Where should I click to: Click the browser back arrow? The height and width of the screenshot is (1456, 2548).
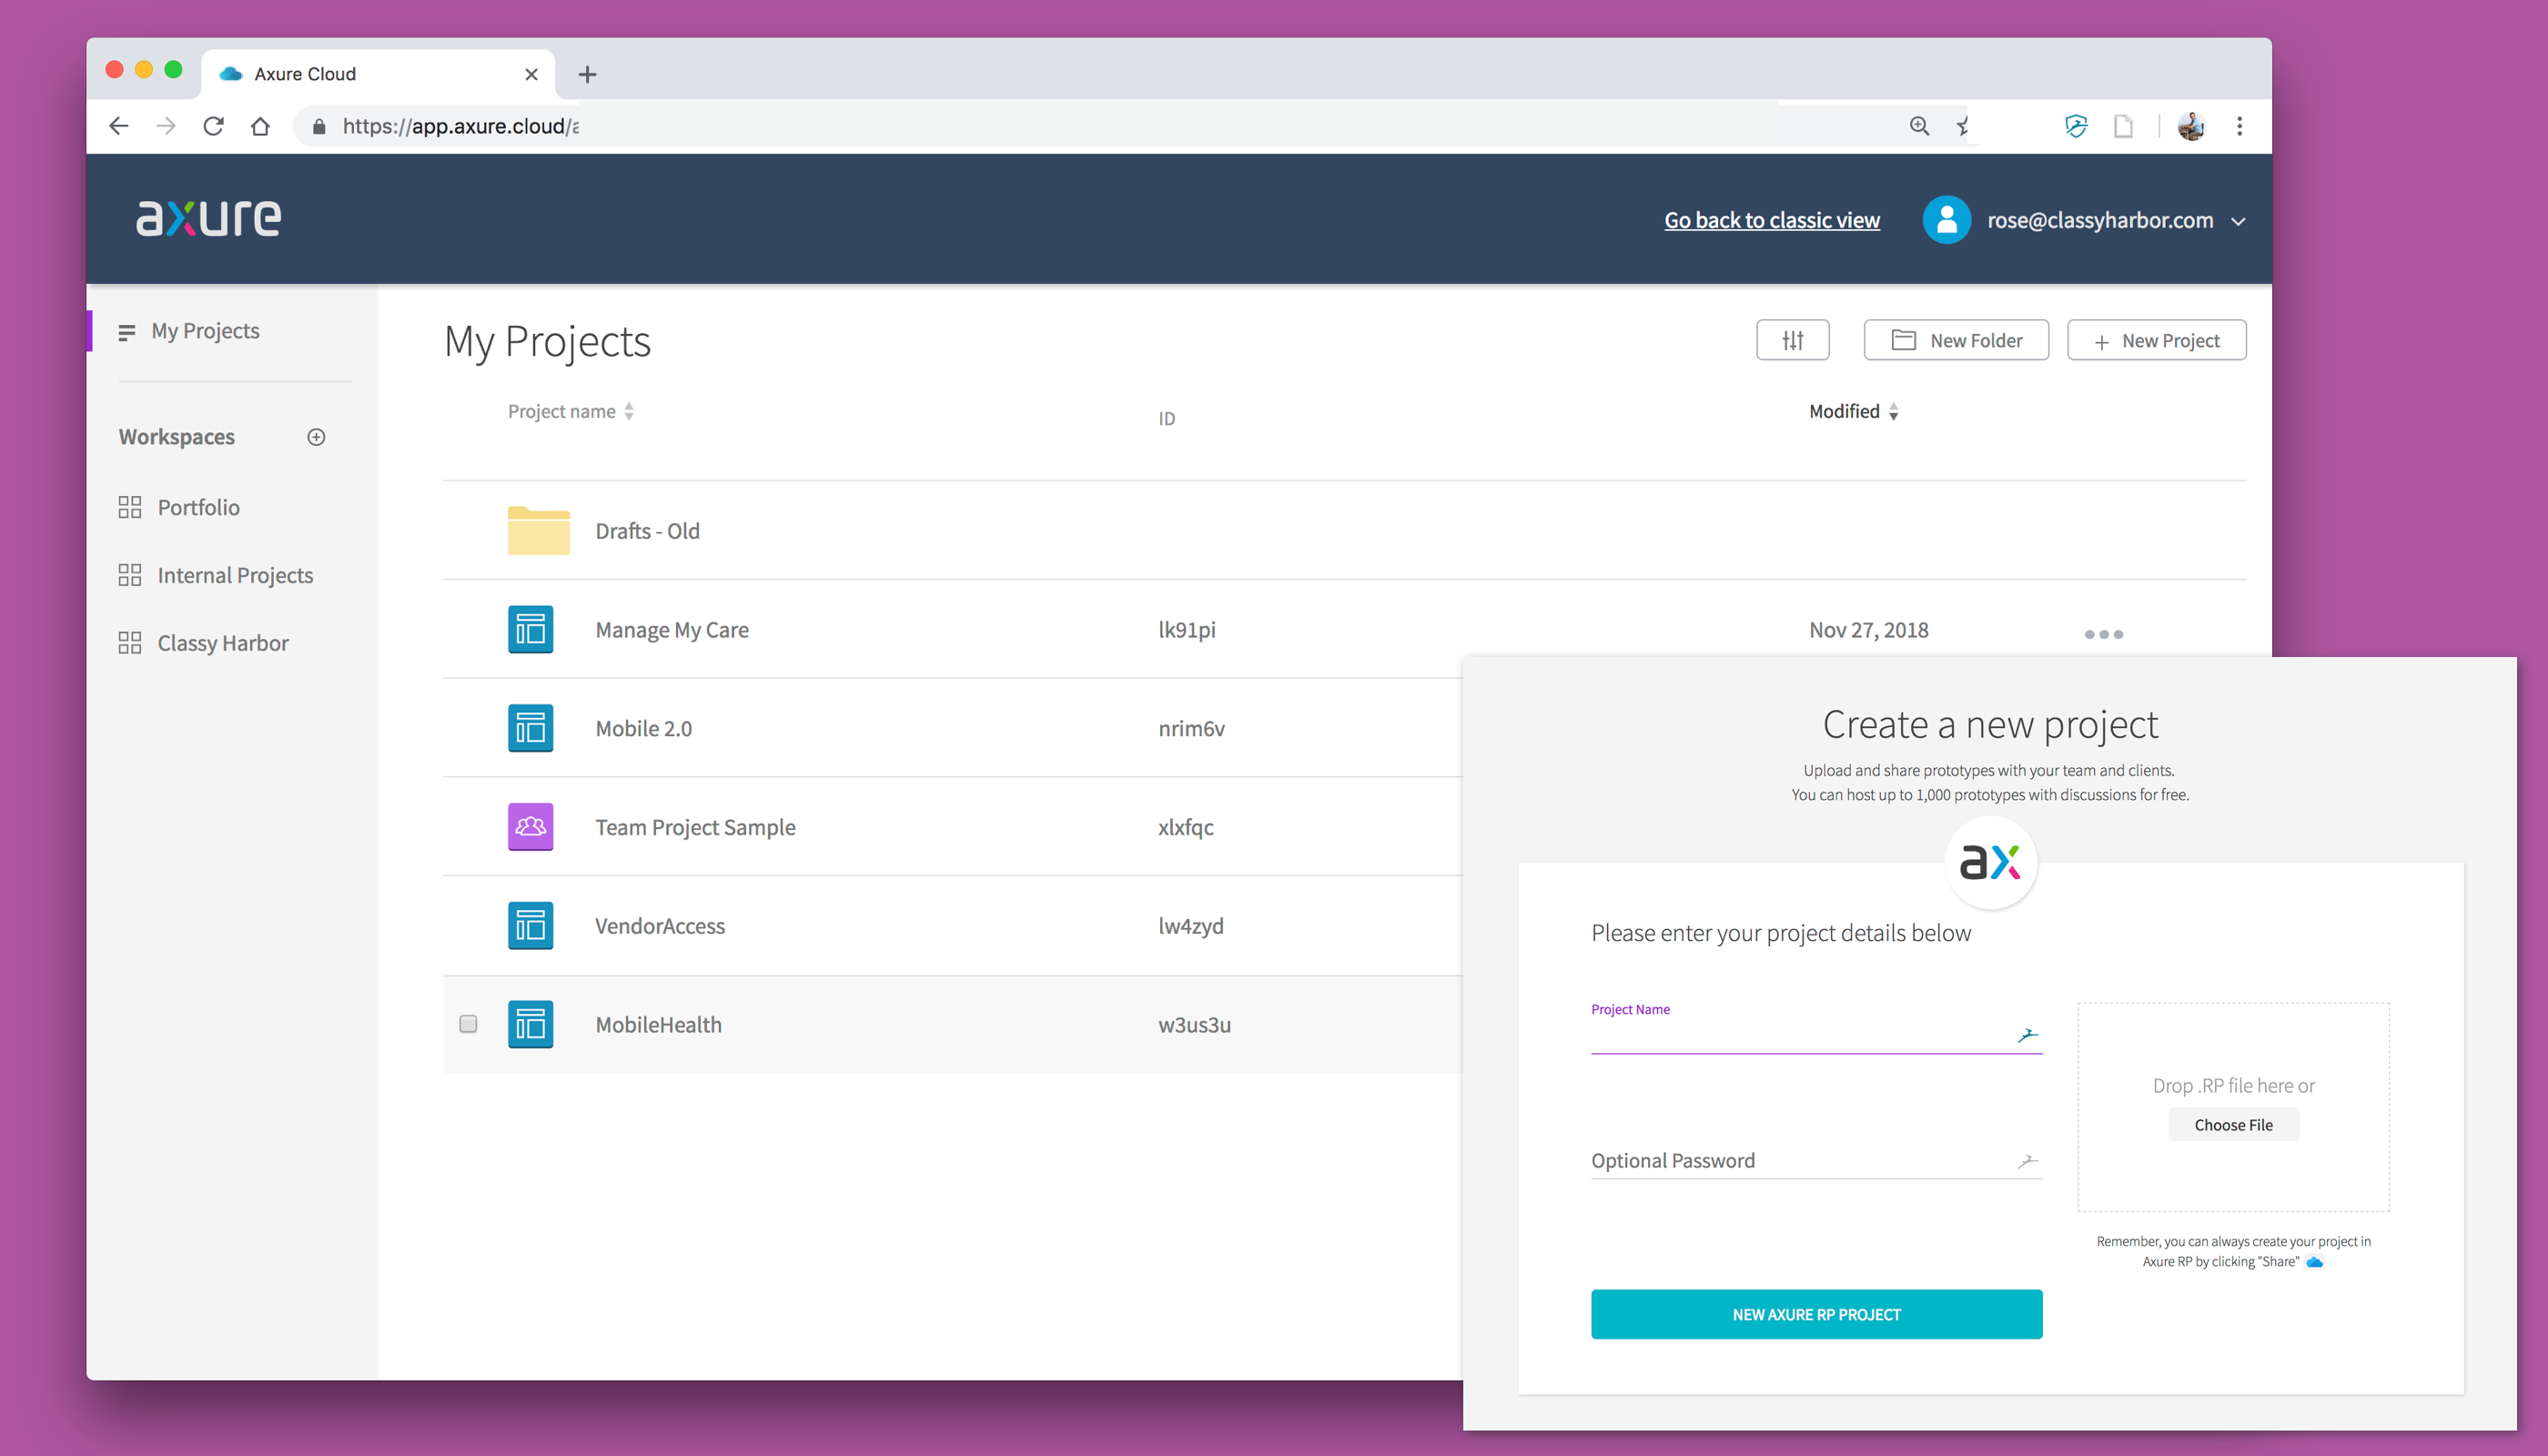click(118, 126)
